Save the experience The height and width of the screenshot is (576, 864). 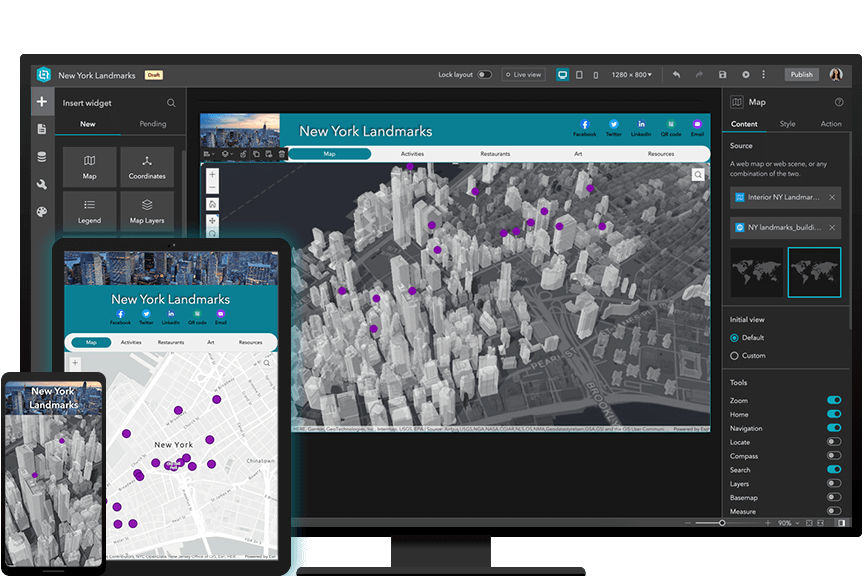click(722, 74)
